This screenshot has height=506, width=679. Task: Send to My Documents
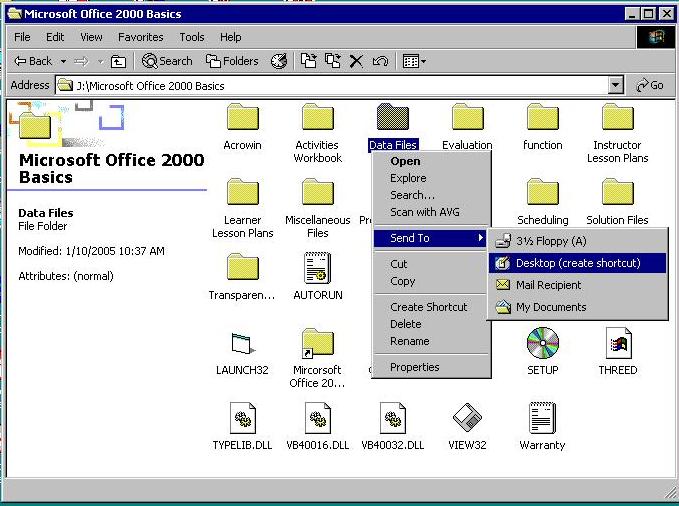578,307
